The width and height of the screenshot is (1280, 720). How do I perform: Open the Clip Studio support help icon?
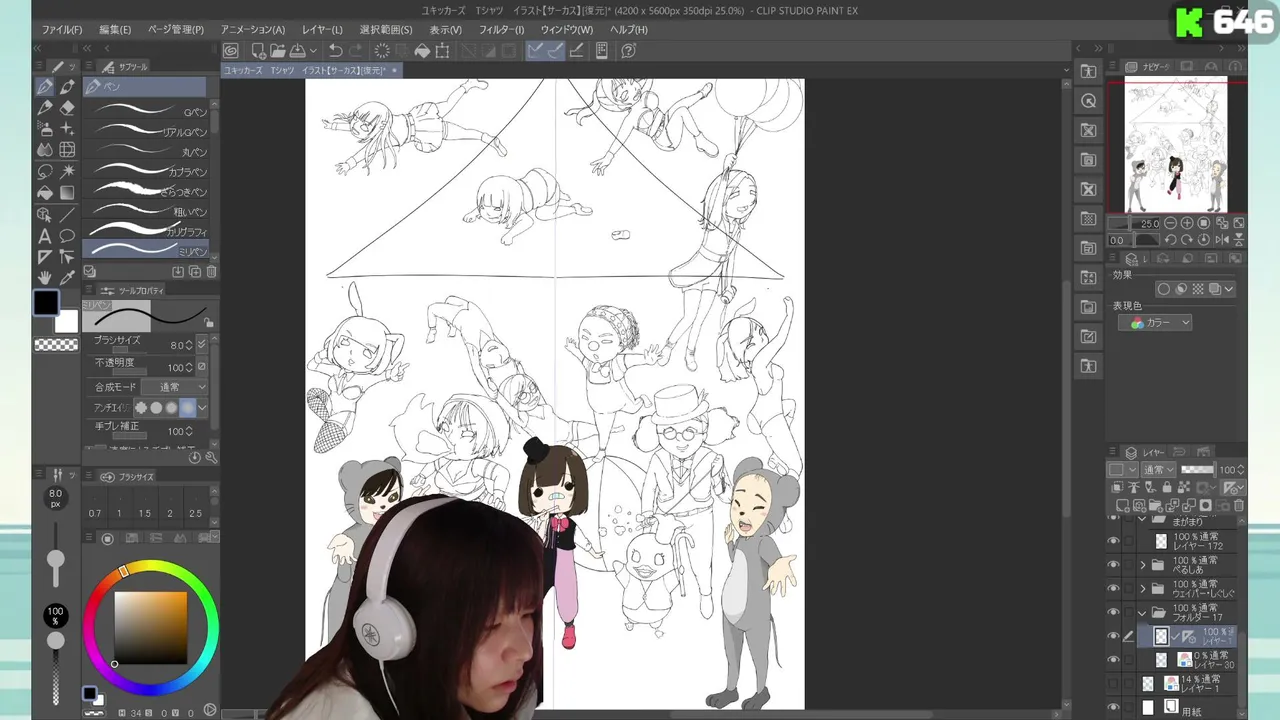[x=628, y=51]
